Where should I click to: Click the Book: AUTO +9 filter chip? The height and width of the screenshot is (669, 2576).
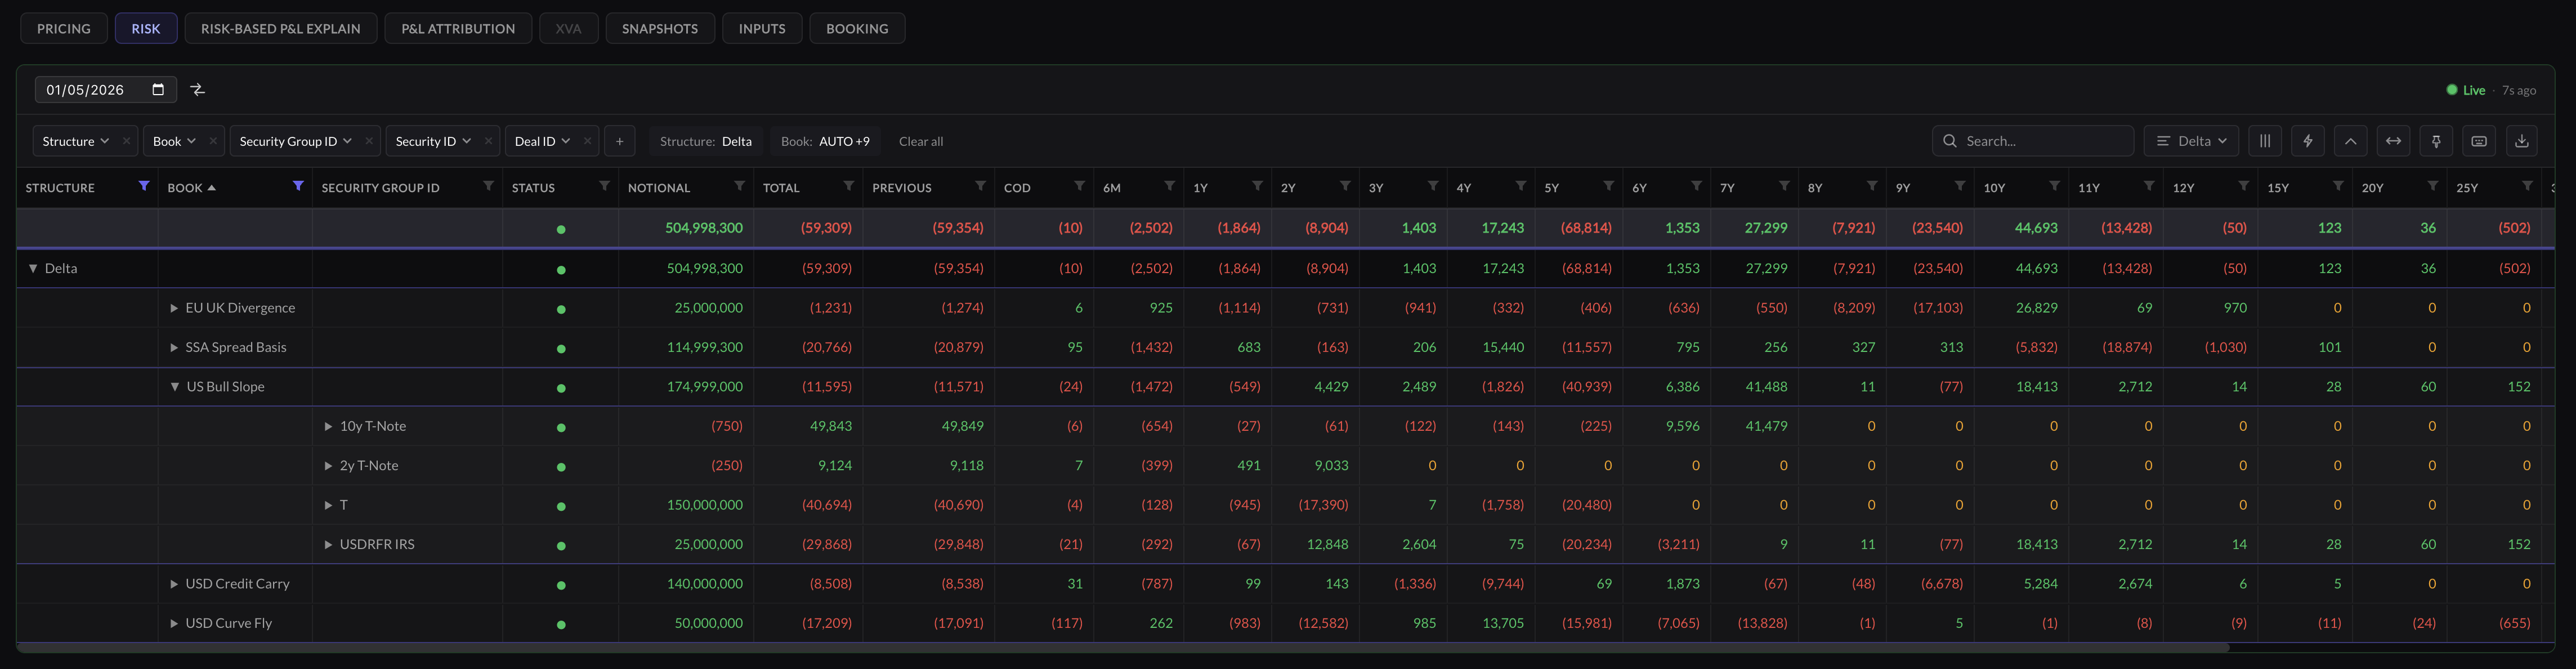pos(825,141)
